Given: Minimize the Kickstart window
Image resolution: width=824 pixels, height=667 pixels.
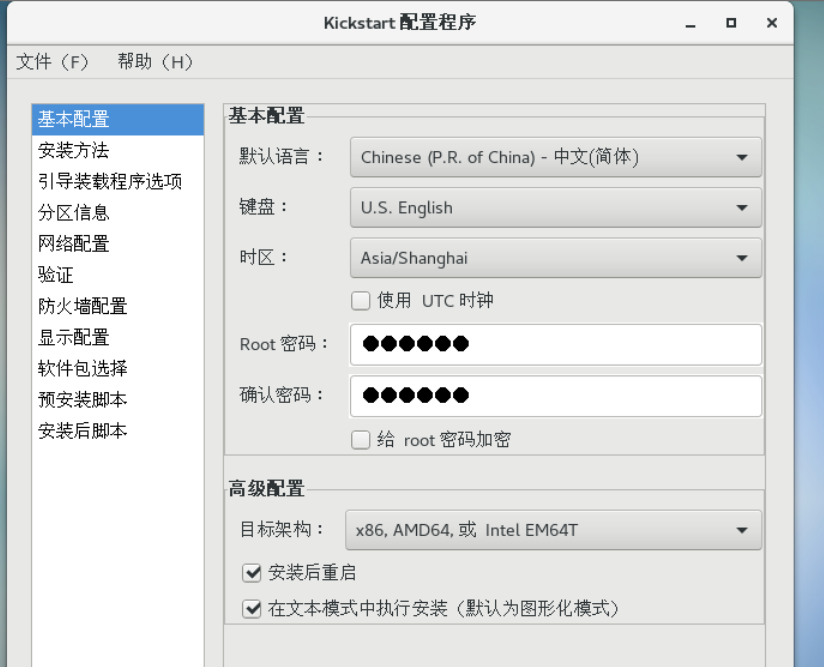Looking at the screenshot, I should coord(691,24).
